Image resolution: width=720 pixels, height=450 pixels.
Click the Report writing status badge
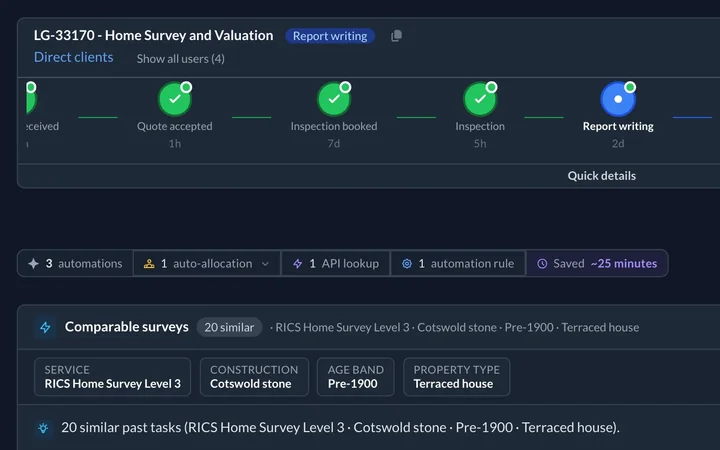[330, 36]
